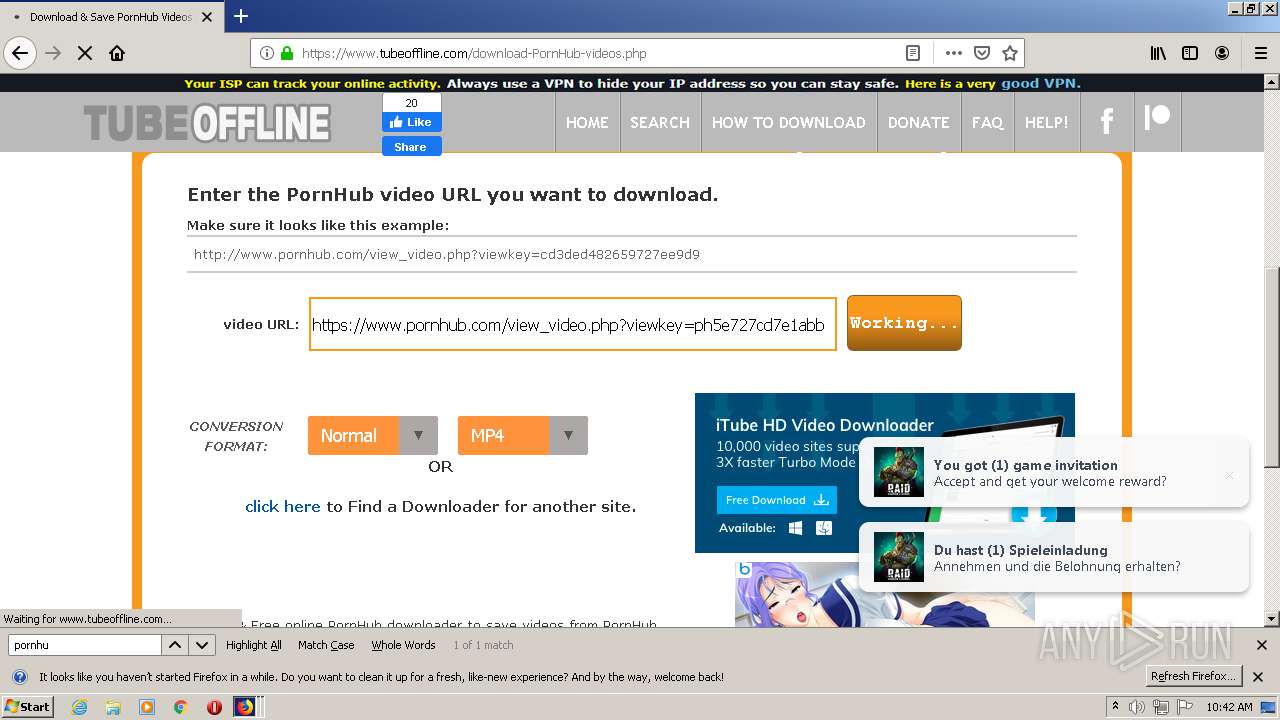Open the HOME navigation item
This screenshot has width=1280, height=720.
(587, 122)
